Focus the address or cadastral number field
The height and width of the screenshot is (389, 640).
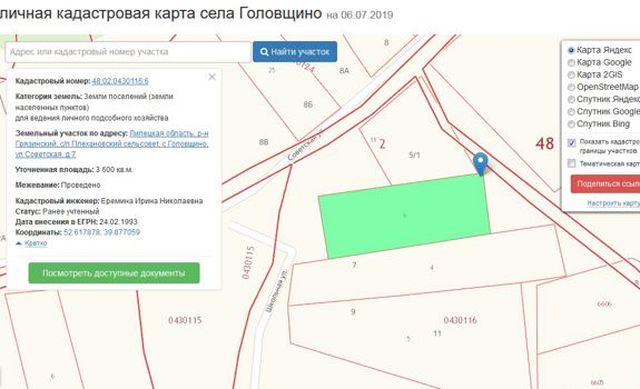[128, 52]
